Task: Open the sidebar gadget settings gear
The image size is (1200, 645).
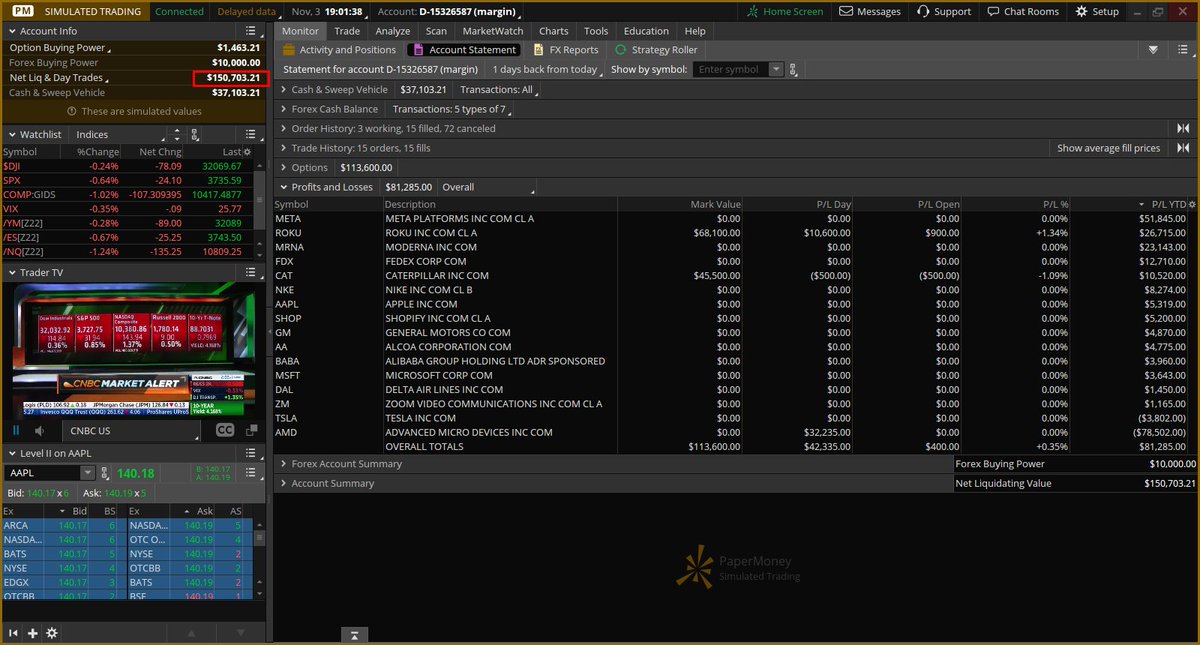Action: click(52, 633)
